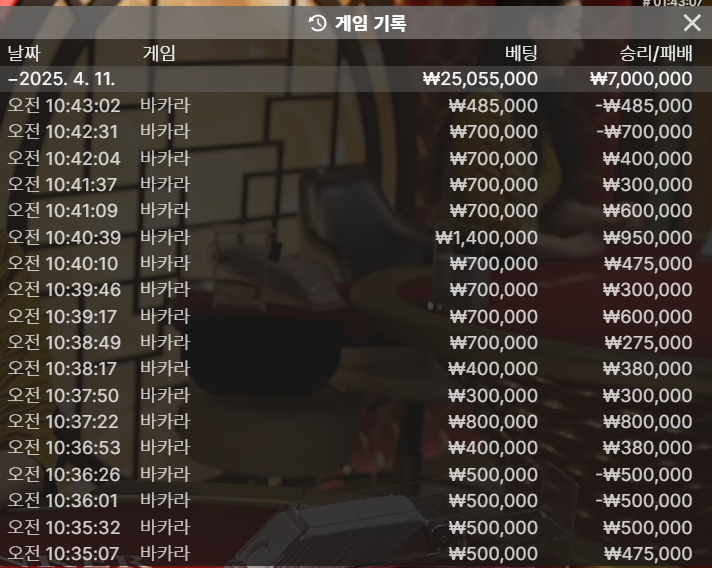Open the 오전 10:41:09 game entry

[x=356, y=211]
